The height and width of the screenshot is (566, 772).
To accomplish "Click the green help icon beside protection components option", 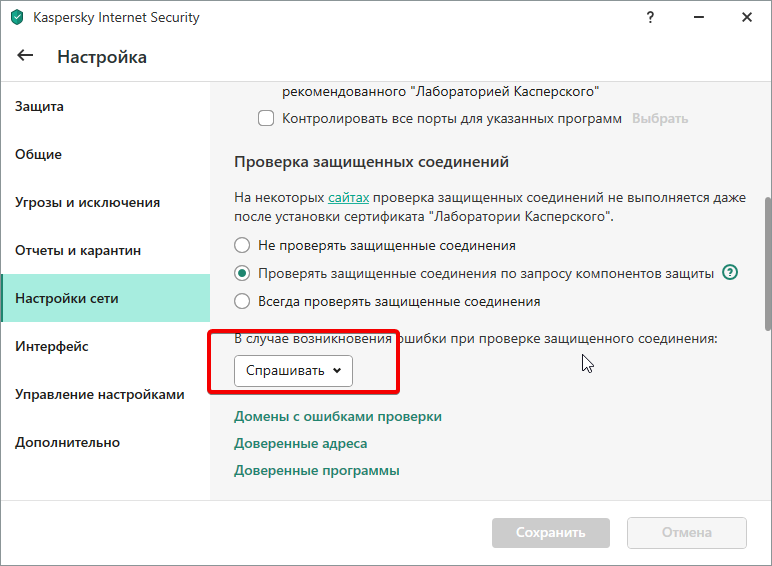I will 730,272.
